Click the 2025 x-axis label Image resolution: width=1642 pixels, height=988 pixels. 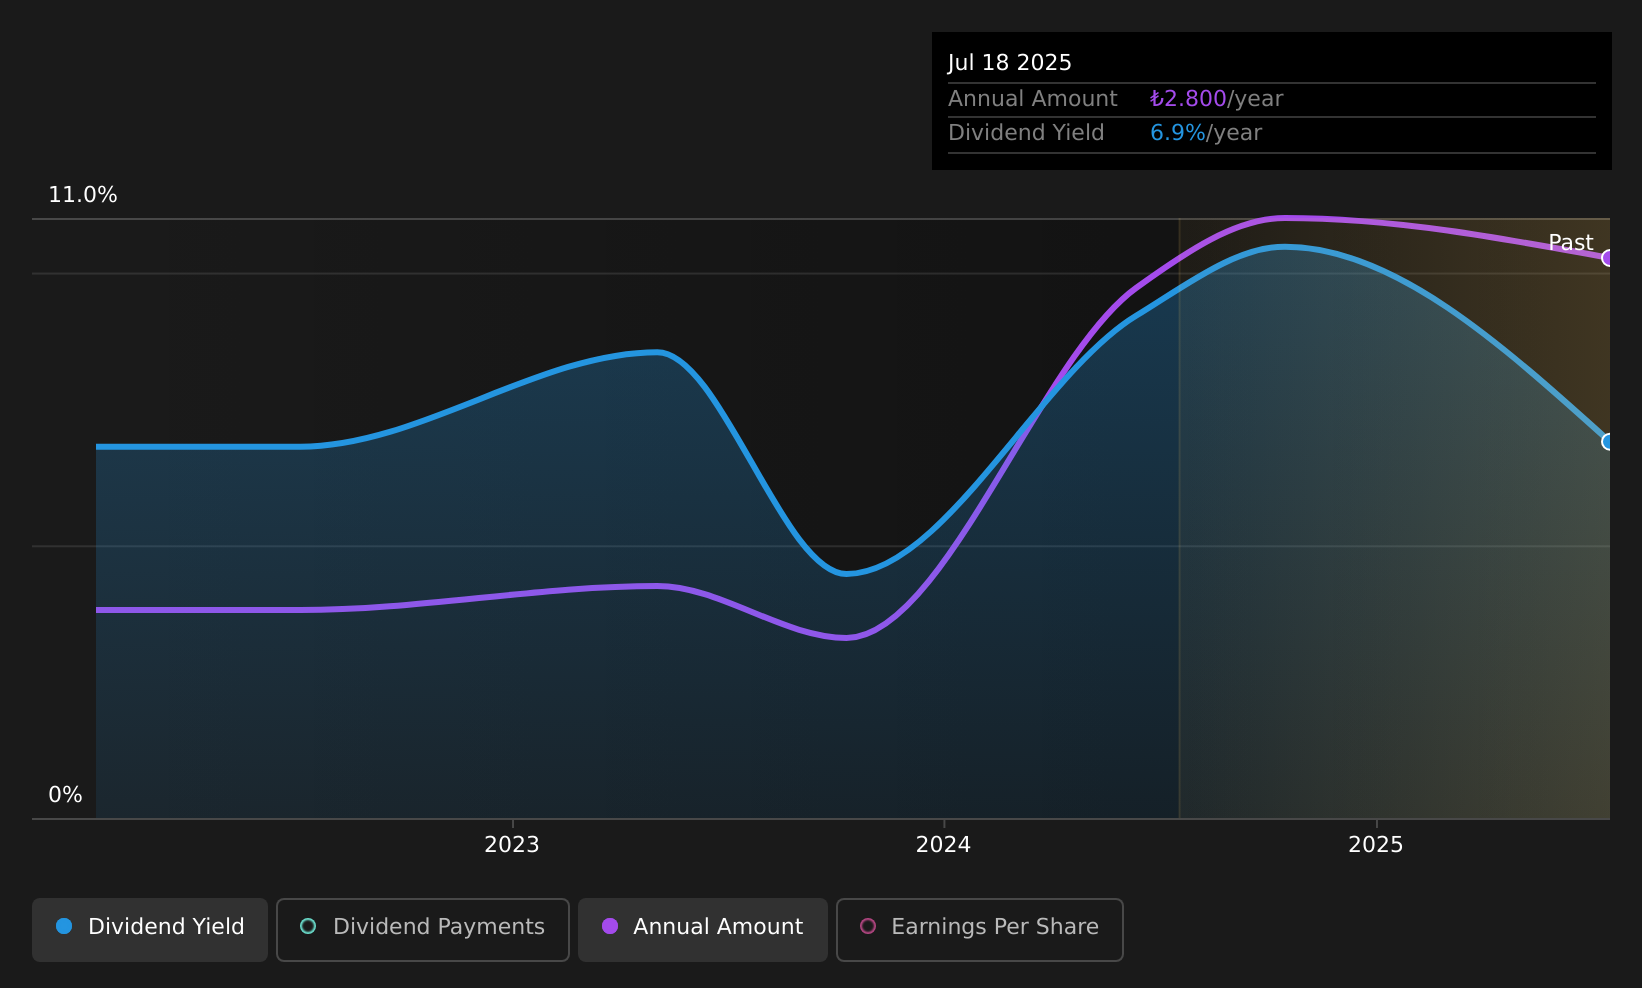tap(1376, 845)
